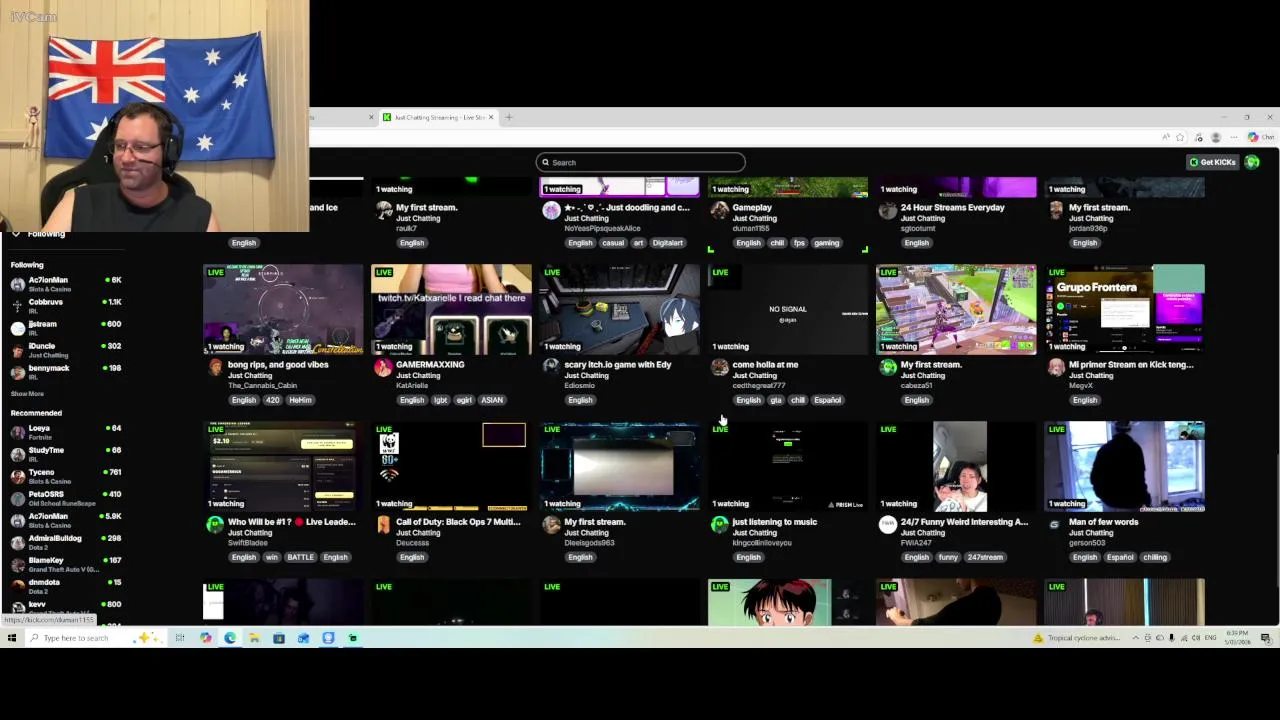Image resolution: width=1280 pixels, height=720 pixels.
Task: Open bong rips, and good vibes stream thumbnail
Action: pyautogui.click(x=283, y=309)
